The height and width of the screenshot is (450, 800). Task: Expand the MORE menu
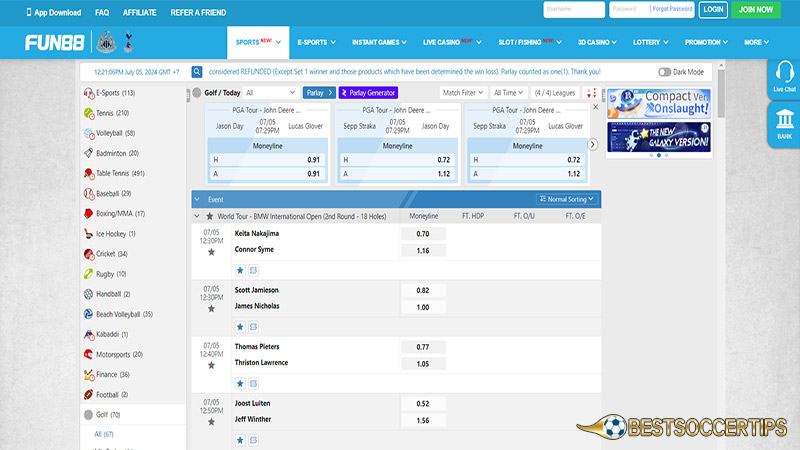point(756,42)
